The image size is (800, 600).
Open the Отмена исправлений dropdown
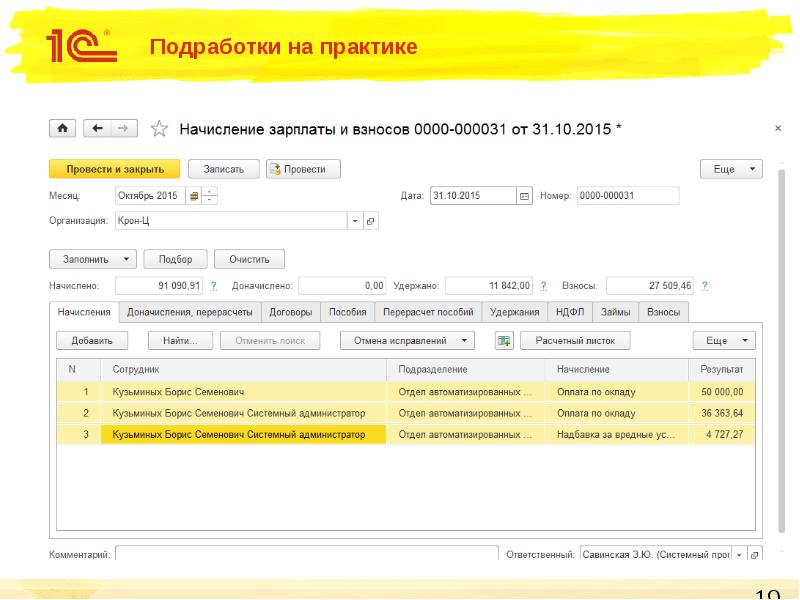point(407,341)
